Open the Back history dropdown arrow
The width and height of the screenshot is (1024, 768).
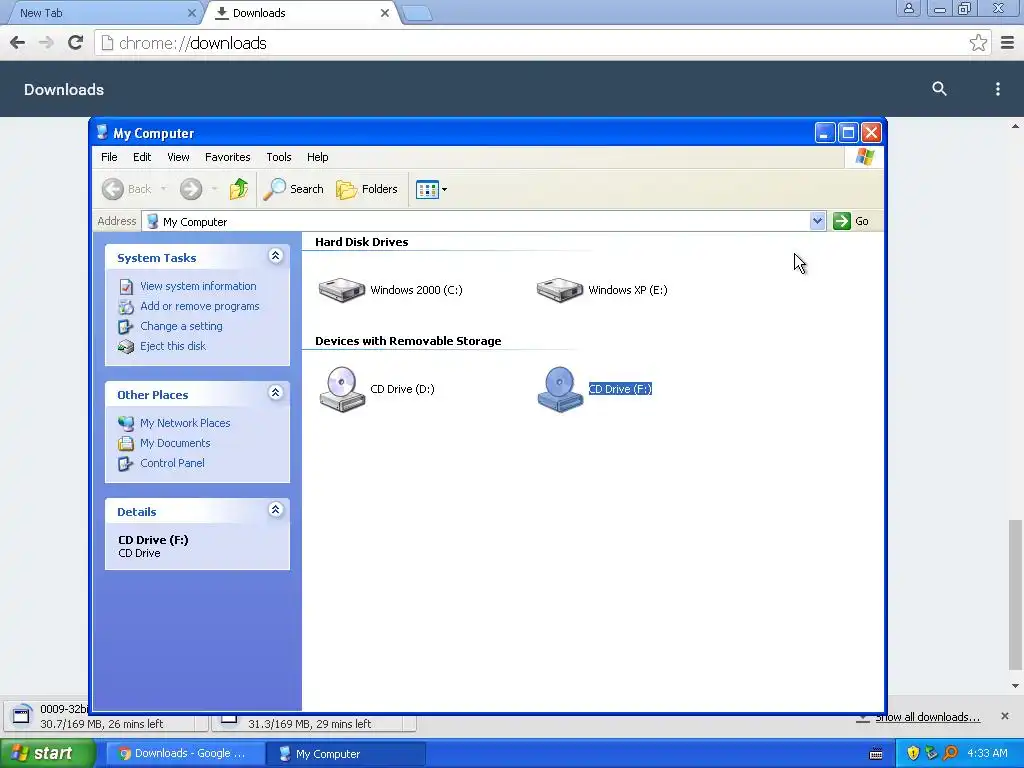point(163,189)
